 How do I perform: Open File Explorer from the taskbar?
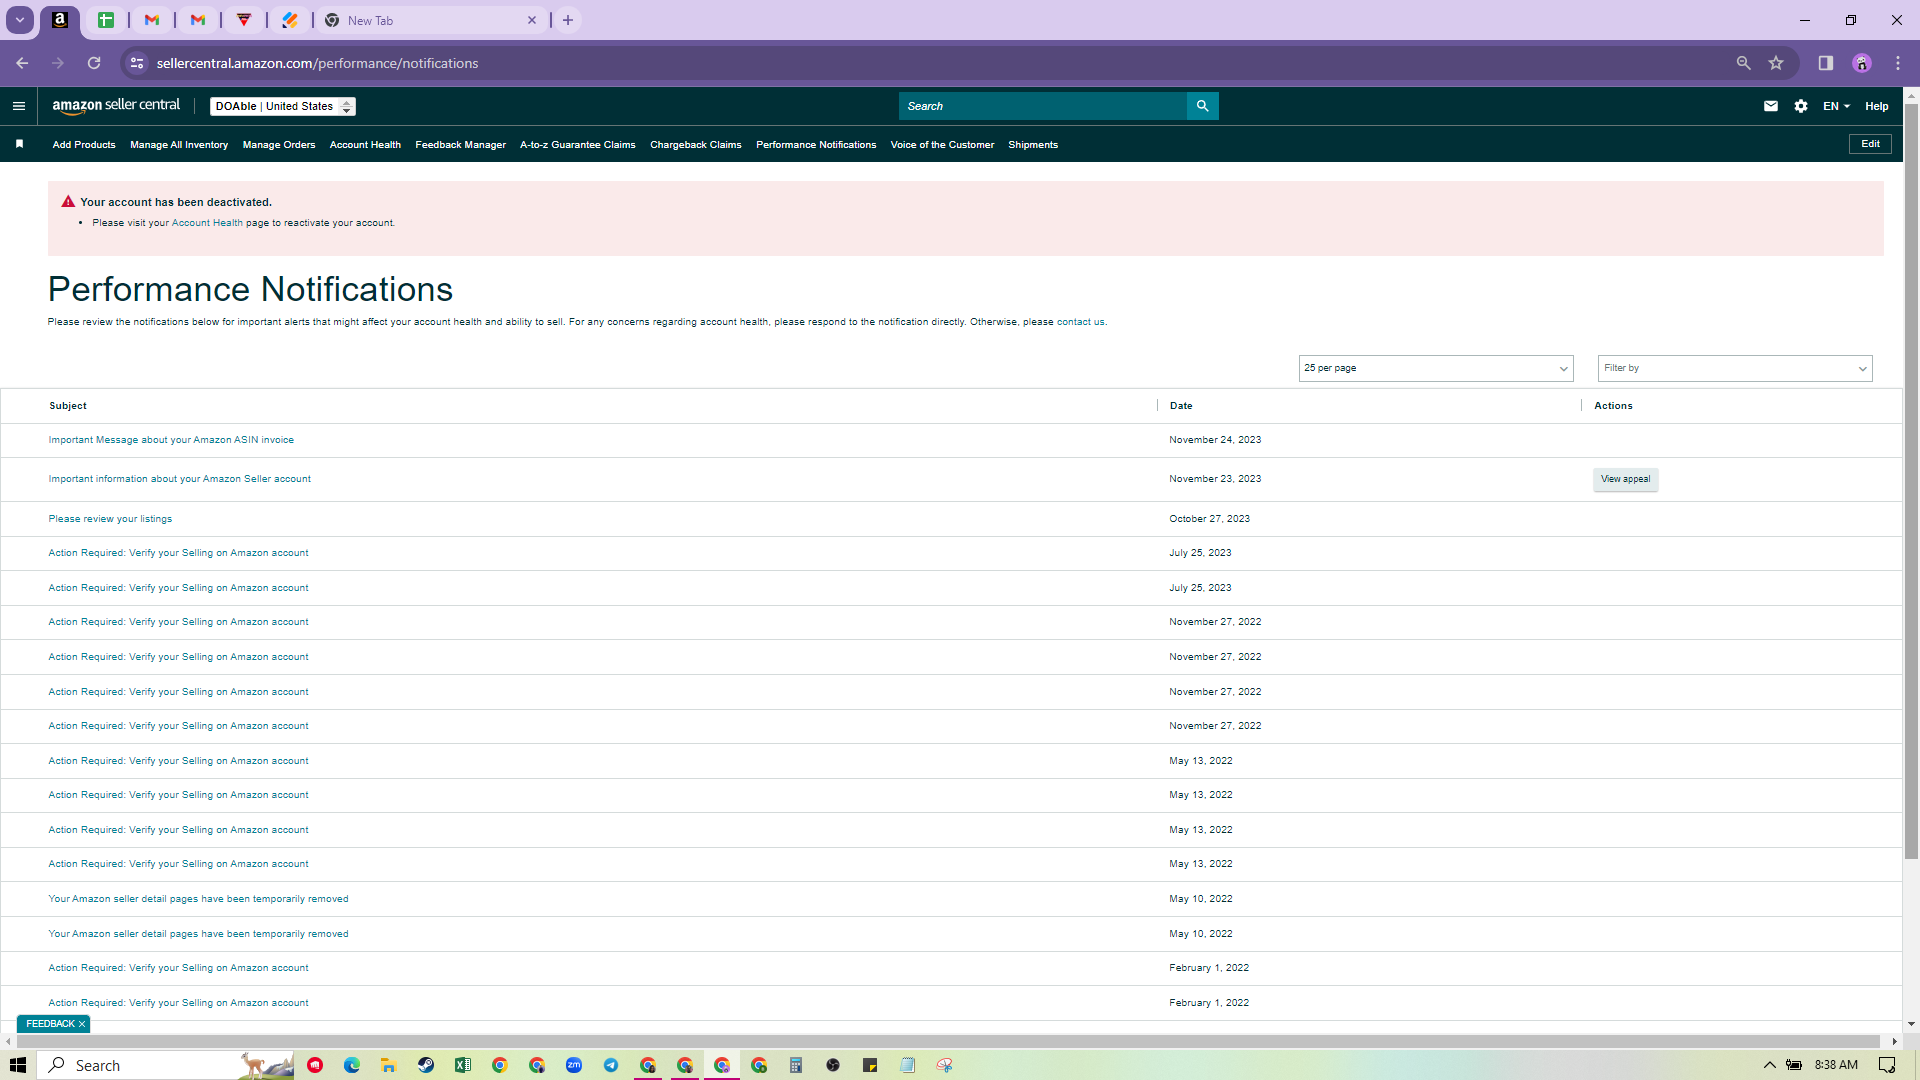pyautogui.click(x=389, y=1065)
